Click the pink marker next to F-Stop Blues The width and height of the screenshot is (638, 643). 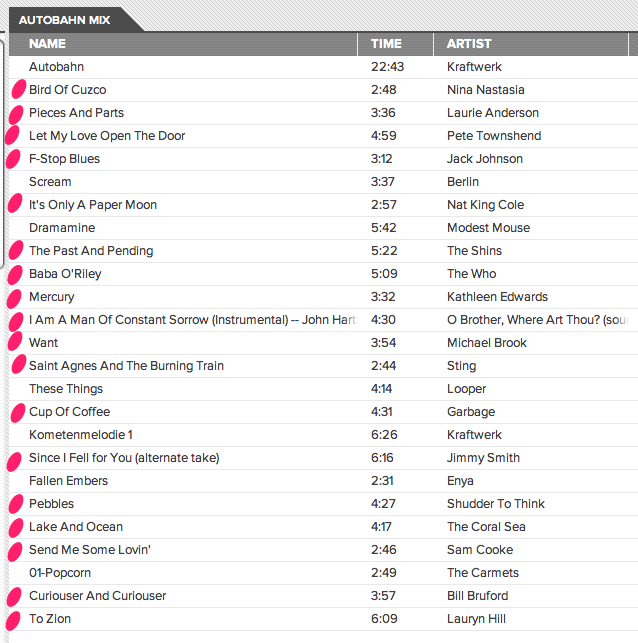click(x=13, y=159)
